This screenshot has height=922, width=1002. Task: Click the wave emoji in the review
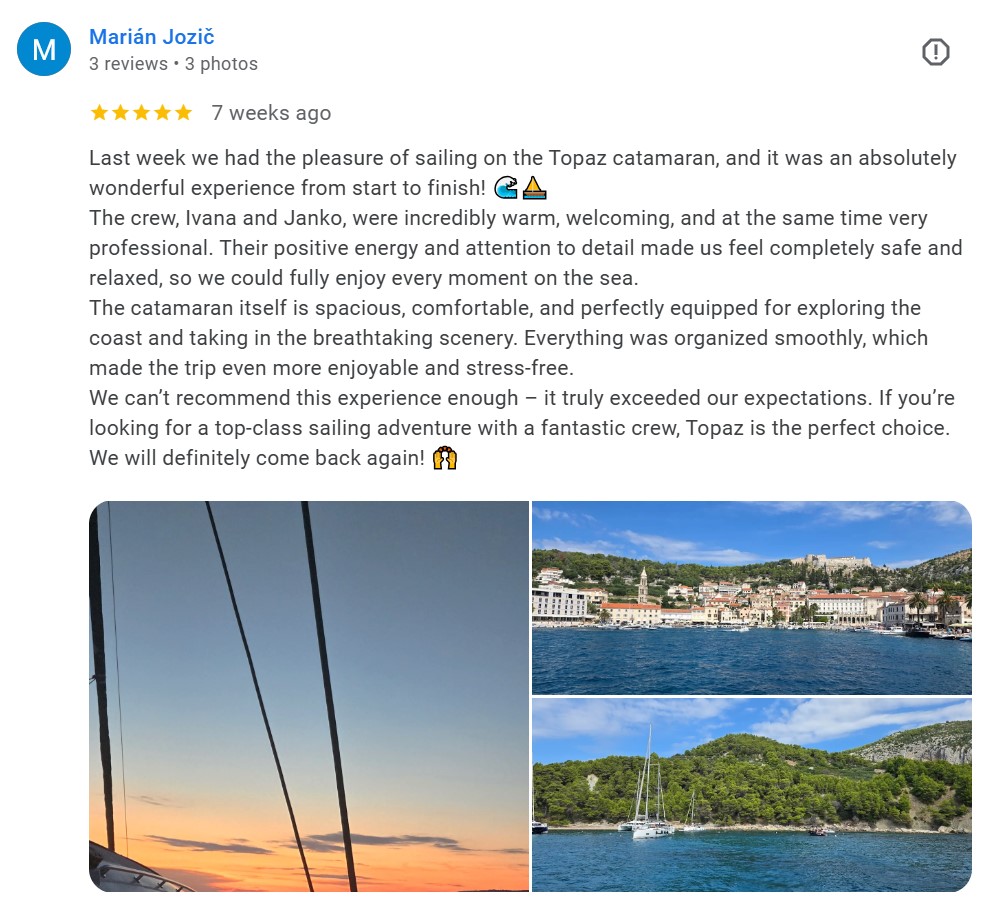click(x=507, y=188)
